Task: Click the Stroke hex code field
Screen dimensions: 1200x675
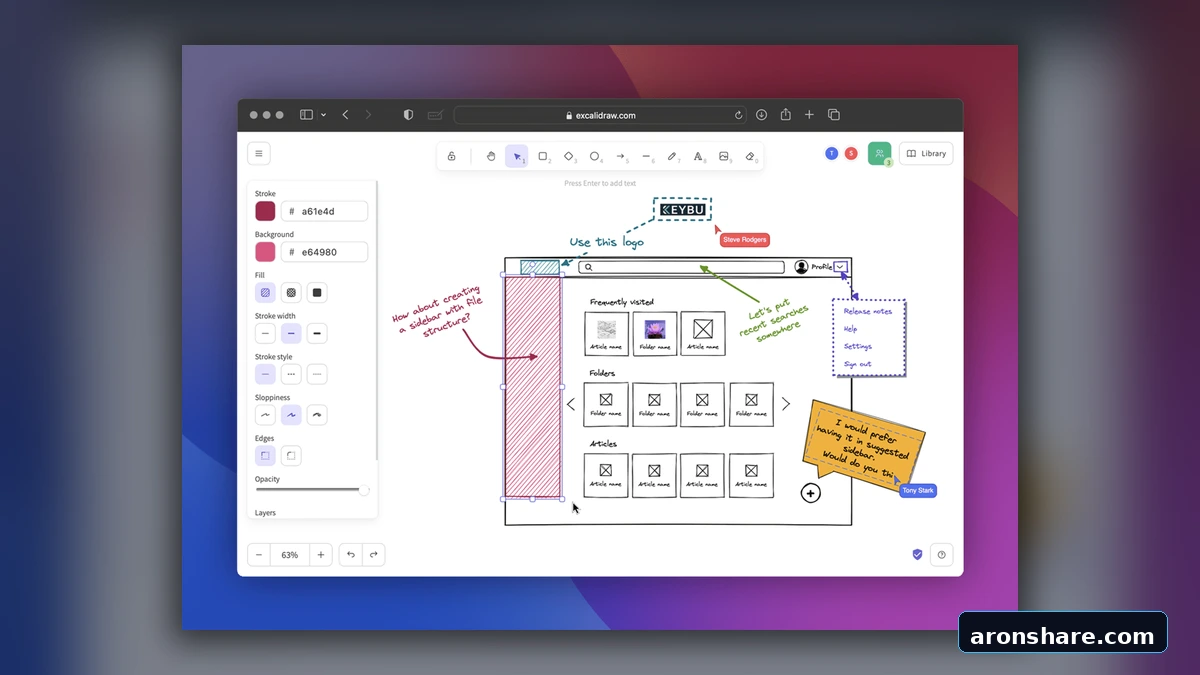Action: pos(324,211)
